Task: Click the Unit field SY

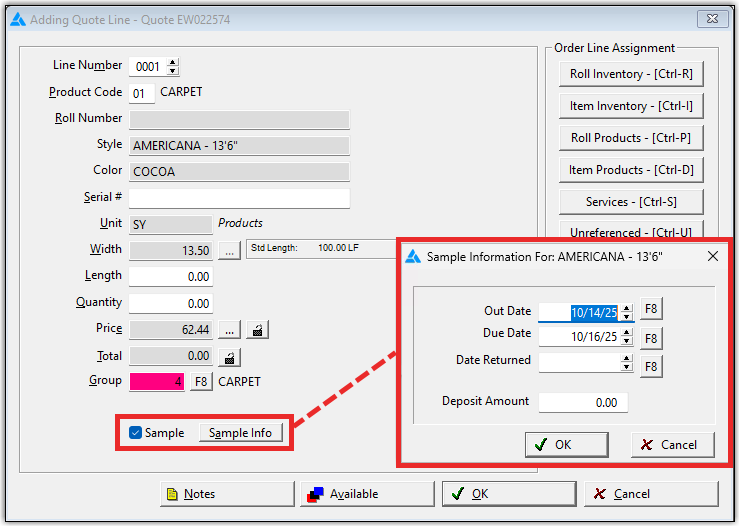Action: (171, 225)
